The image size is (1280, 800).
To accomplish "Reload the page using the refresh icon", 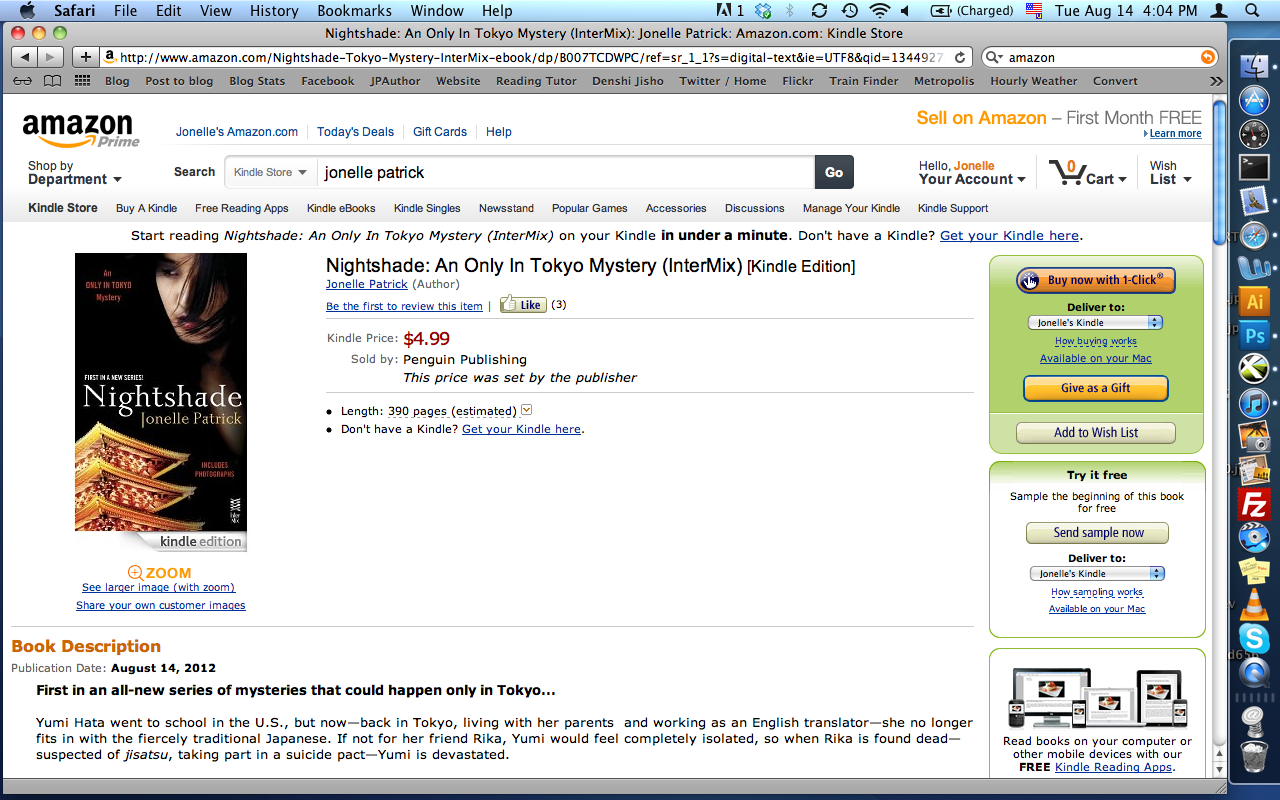I will coord(960,58).
